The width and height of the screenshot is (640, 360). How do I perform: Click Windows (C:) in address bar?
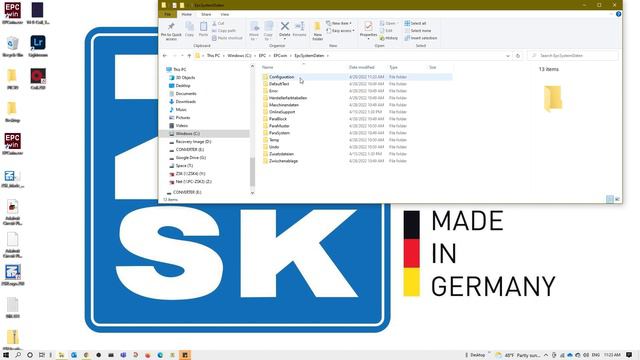coord(239,56)
